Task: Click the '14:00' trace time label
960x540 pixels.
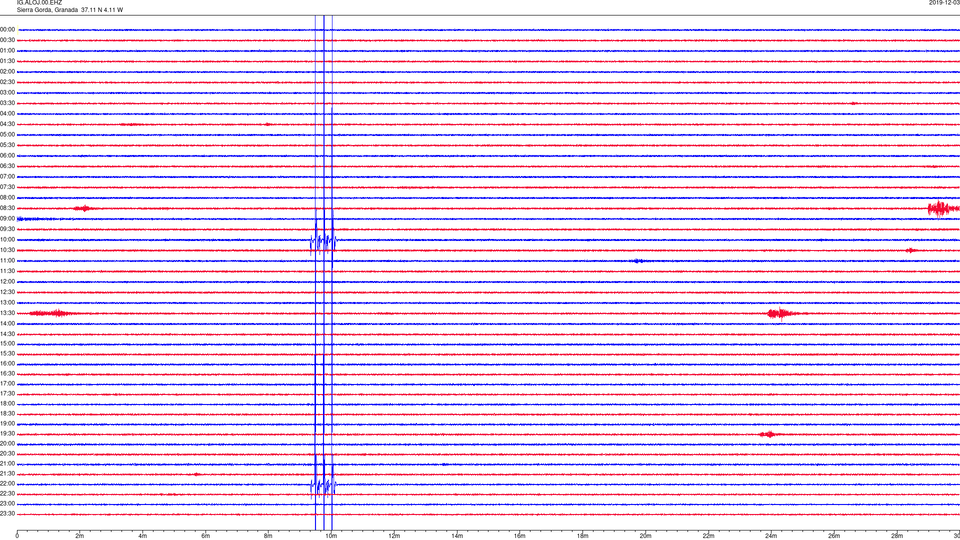Action: (7, 324)
